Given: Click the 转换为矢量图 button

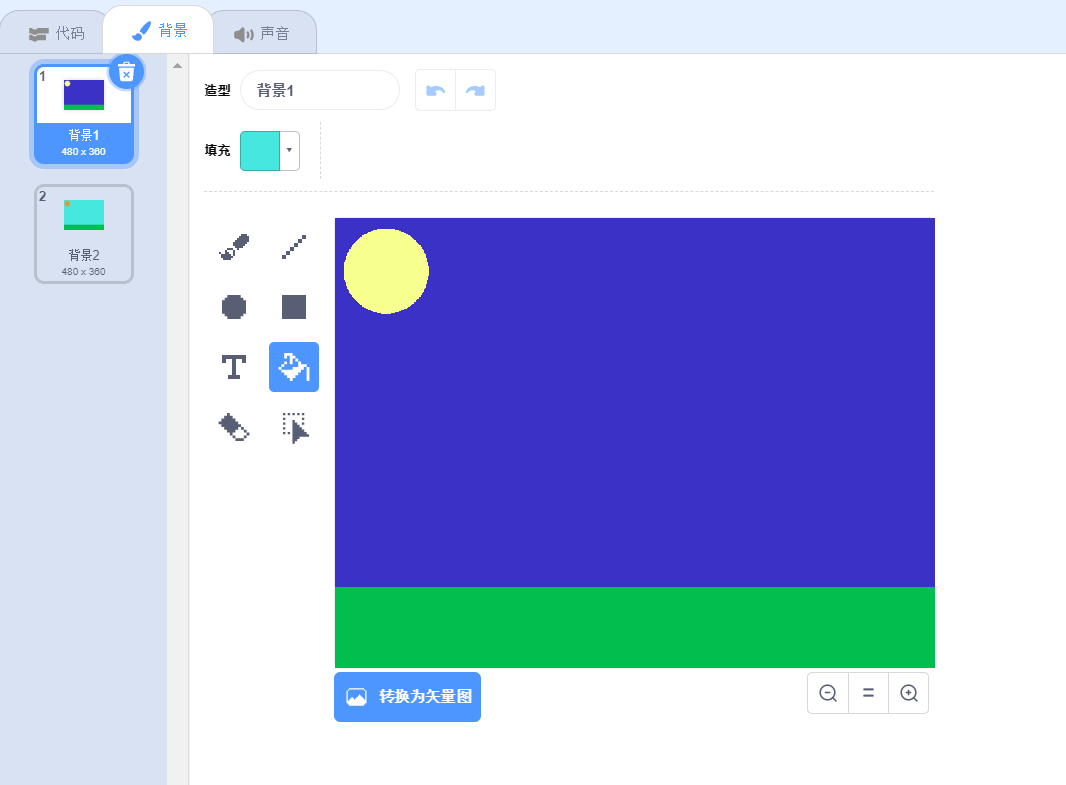Looking at the screenshot, I should coord(407,697).
